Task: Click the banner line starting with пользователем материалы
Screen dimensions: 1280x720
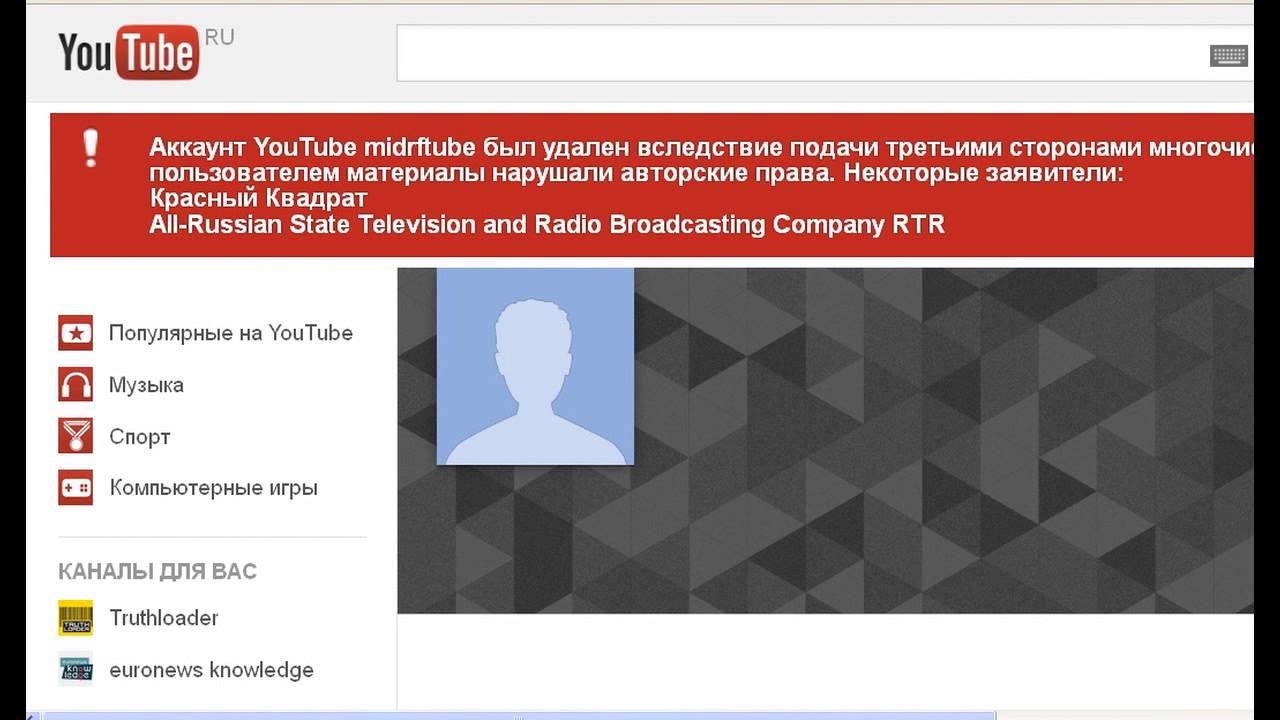Action: pos(637,173)
